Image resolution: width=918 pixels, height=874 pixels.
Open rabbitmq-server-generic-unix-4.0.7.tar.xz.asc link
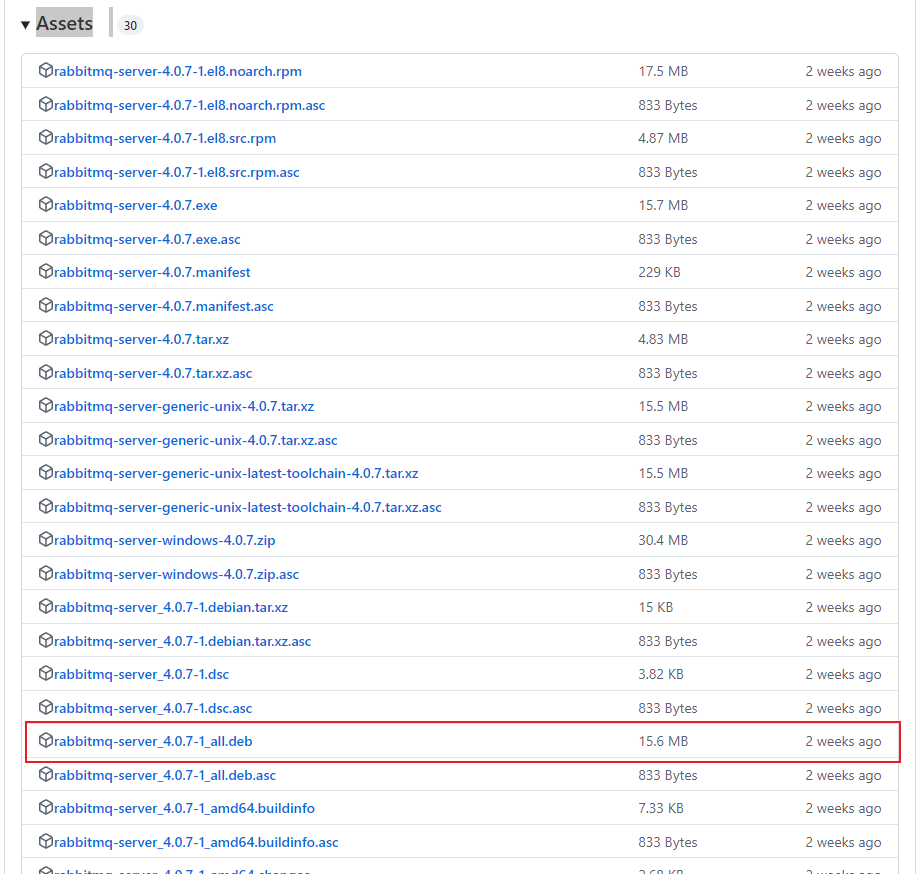pos(196,440)
